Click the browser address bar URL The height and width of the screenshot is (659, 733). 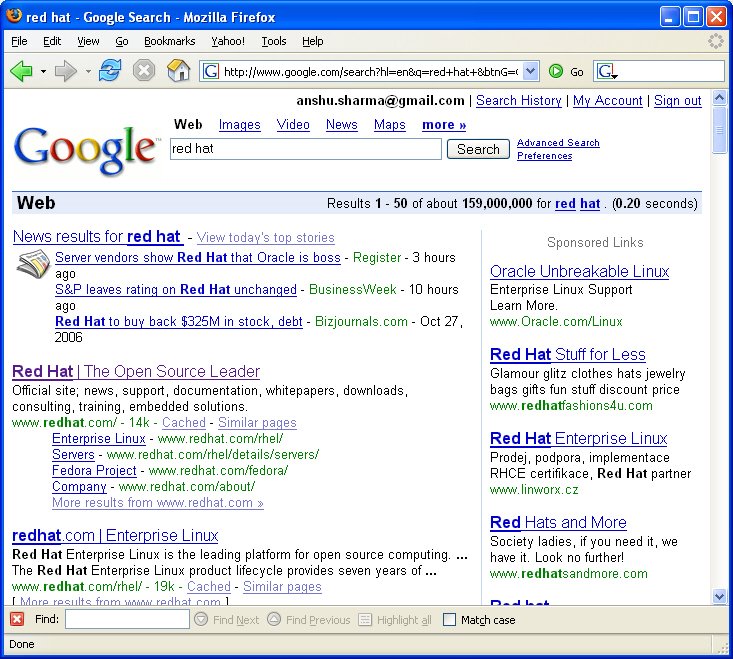(371, 72)
